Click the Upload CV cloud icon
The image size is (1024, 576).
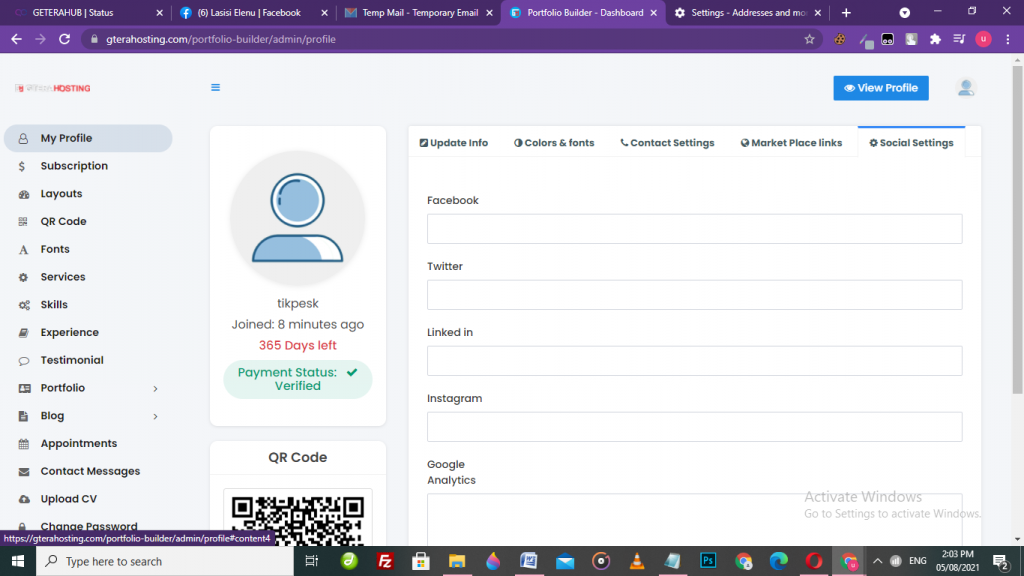click(24, 500)
